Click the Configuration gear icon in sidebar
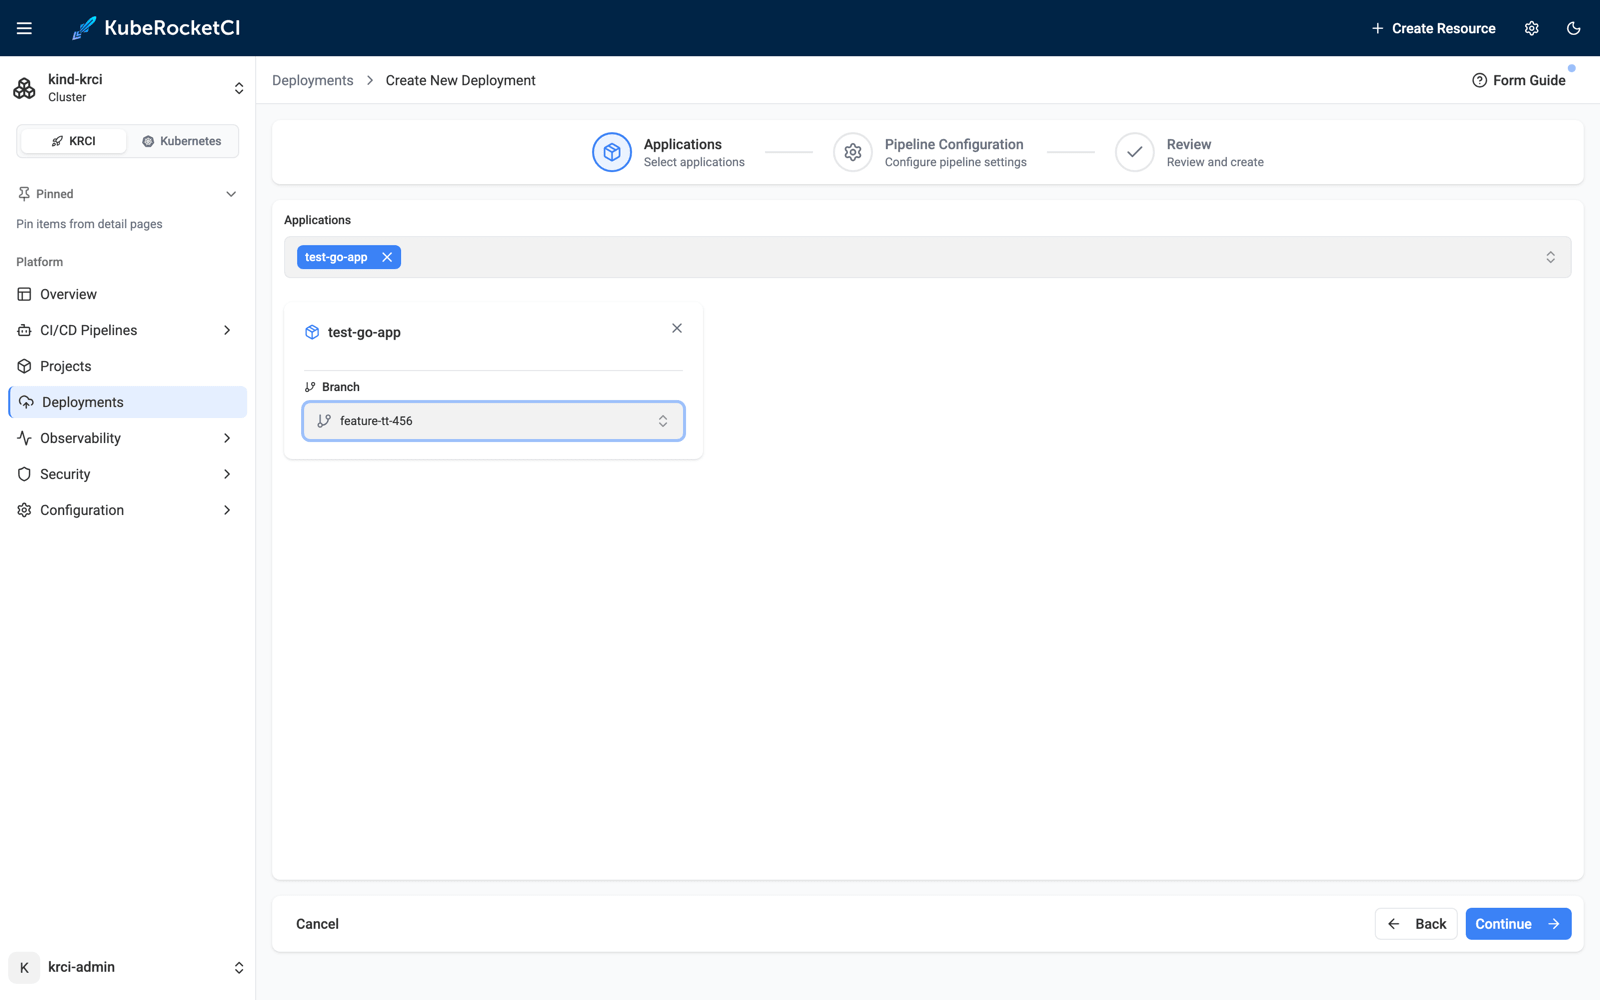 click(x=24, y=510)
